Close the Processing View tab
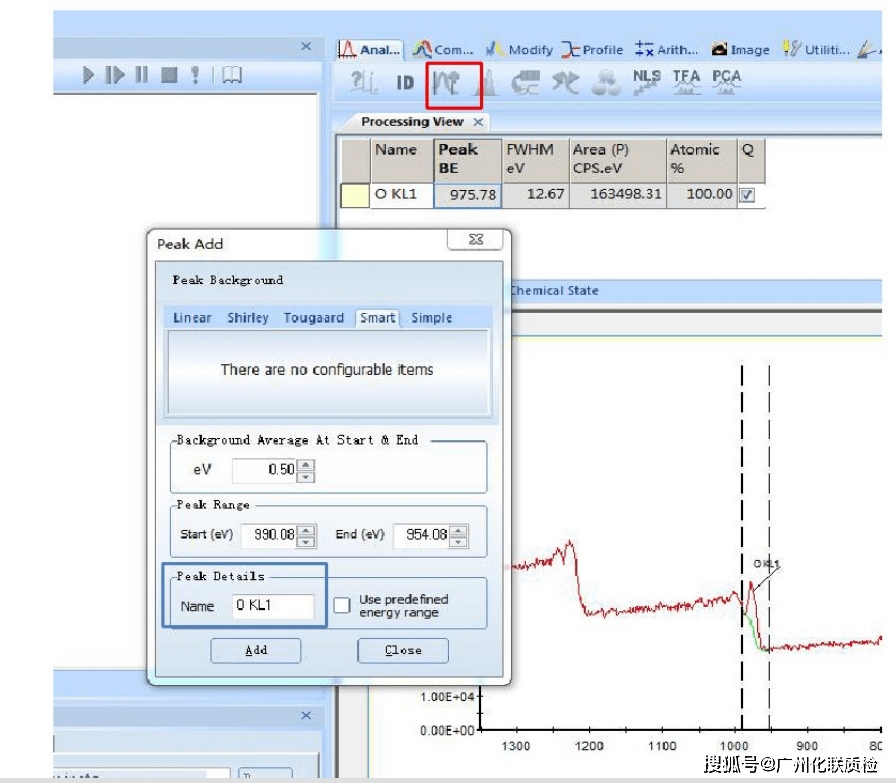Screen dimensions: 896x783 click(x=478, y=122)
